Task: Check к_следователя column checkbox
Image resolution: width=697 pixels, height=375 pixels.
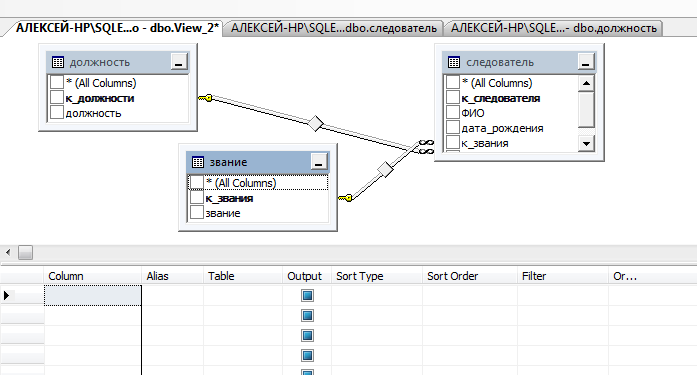Action: pos(453,98)
